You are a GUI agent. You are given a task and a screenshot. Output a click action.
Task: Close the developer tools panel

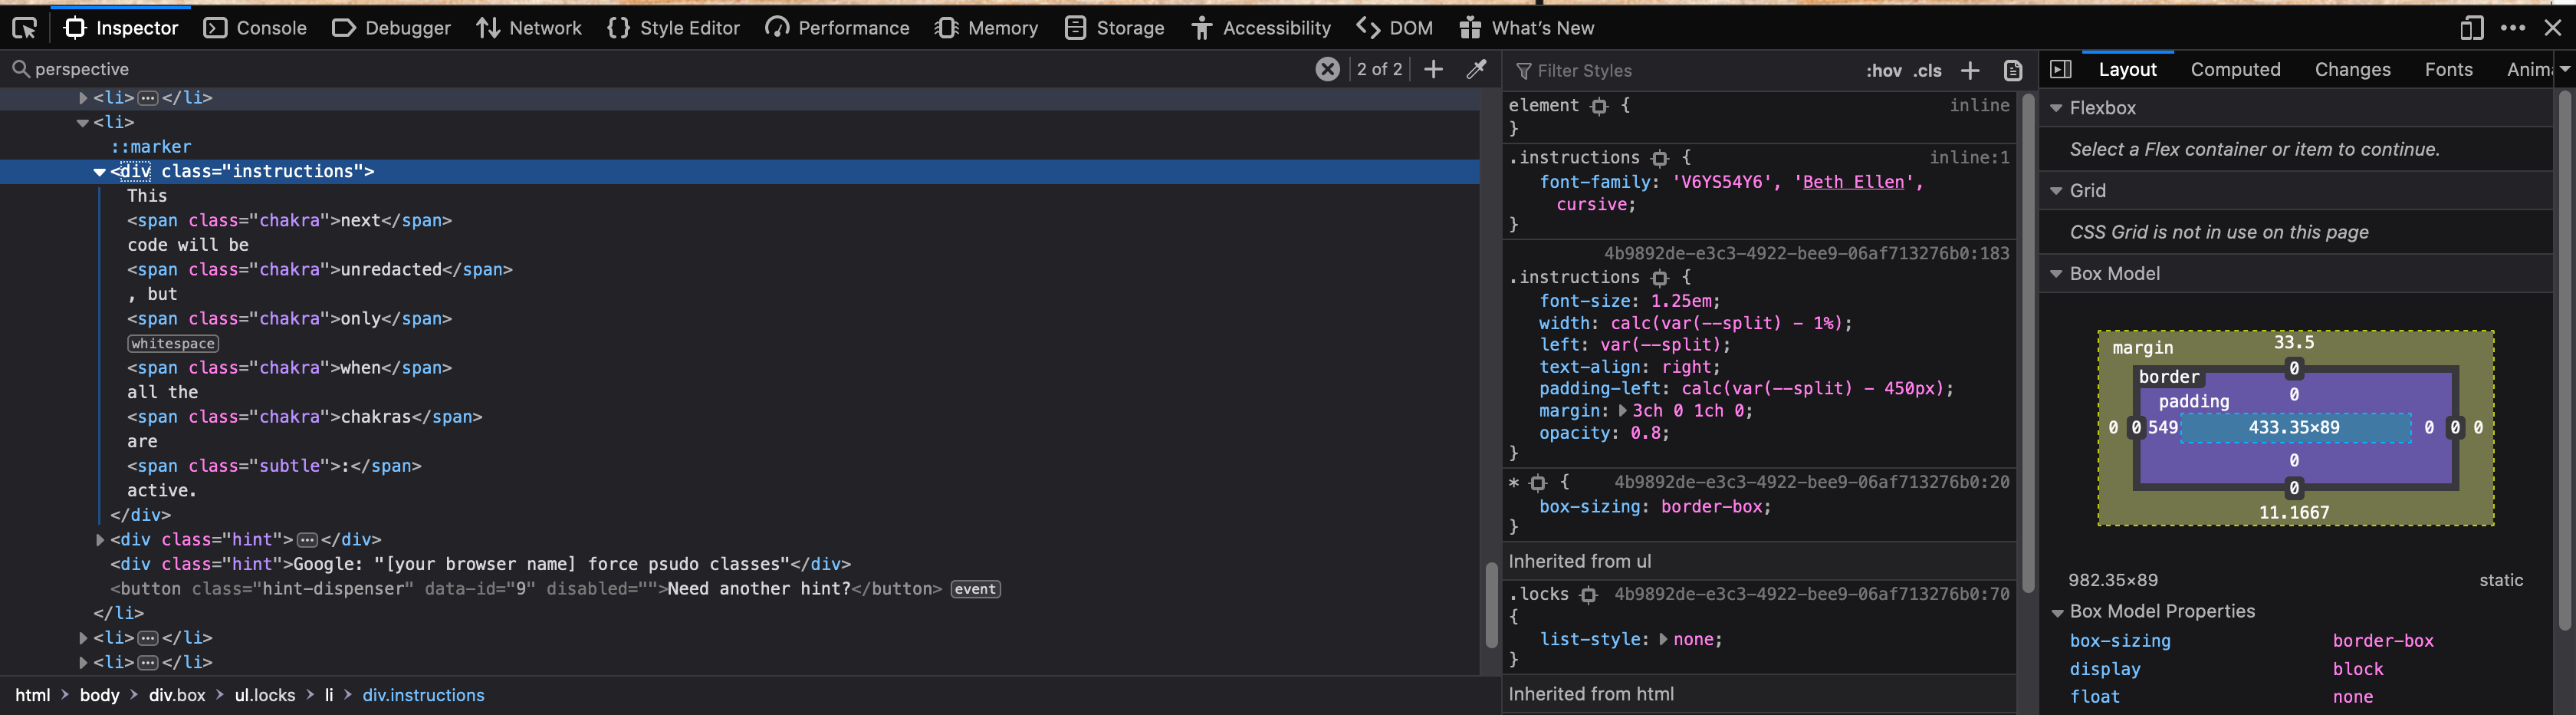(x=2552, y=28)
